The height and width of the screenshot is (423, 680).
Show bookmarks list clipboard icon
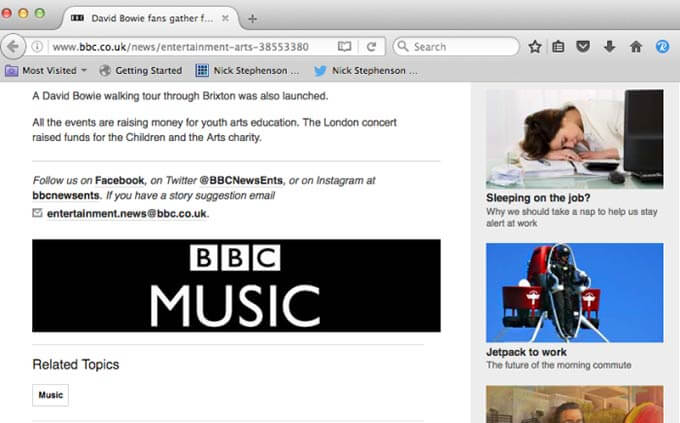[558, 46]
